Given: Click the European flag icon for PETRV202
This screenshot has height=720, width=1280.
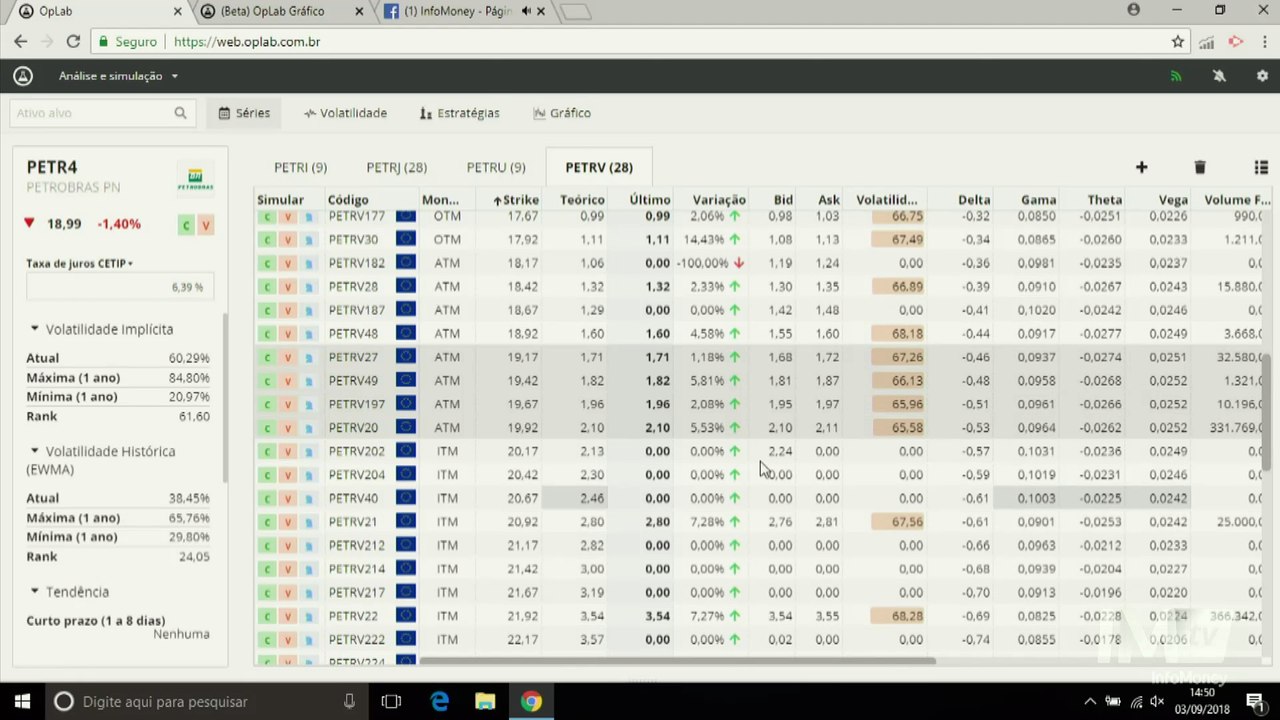Looking at the screenshot, I should (x=406, y=451).
